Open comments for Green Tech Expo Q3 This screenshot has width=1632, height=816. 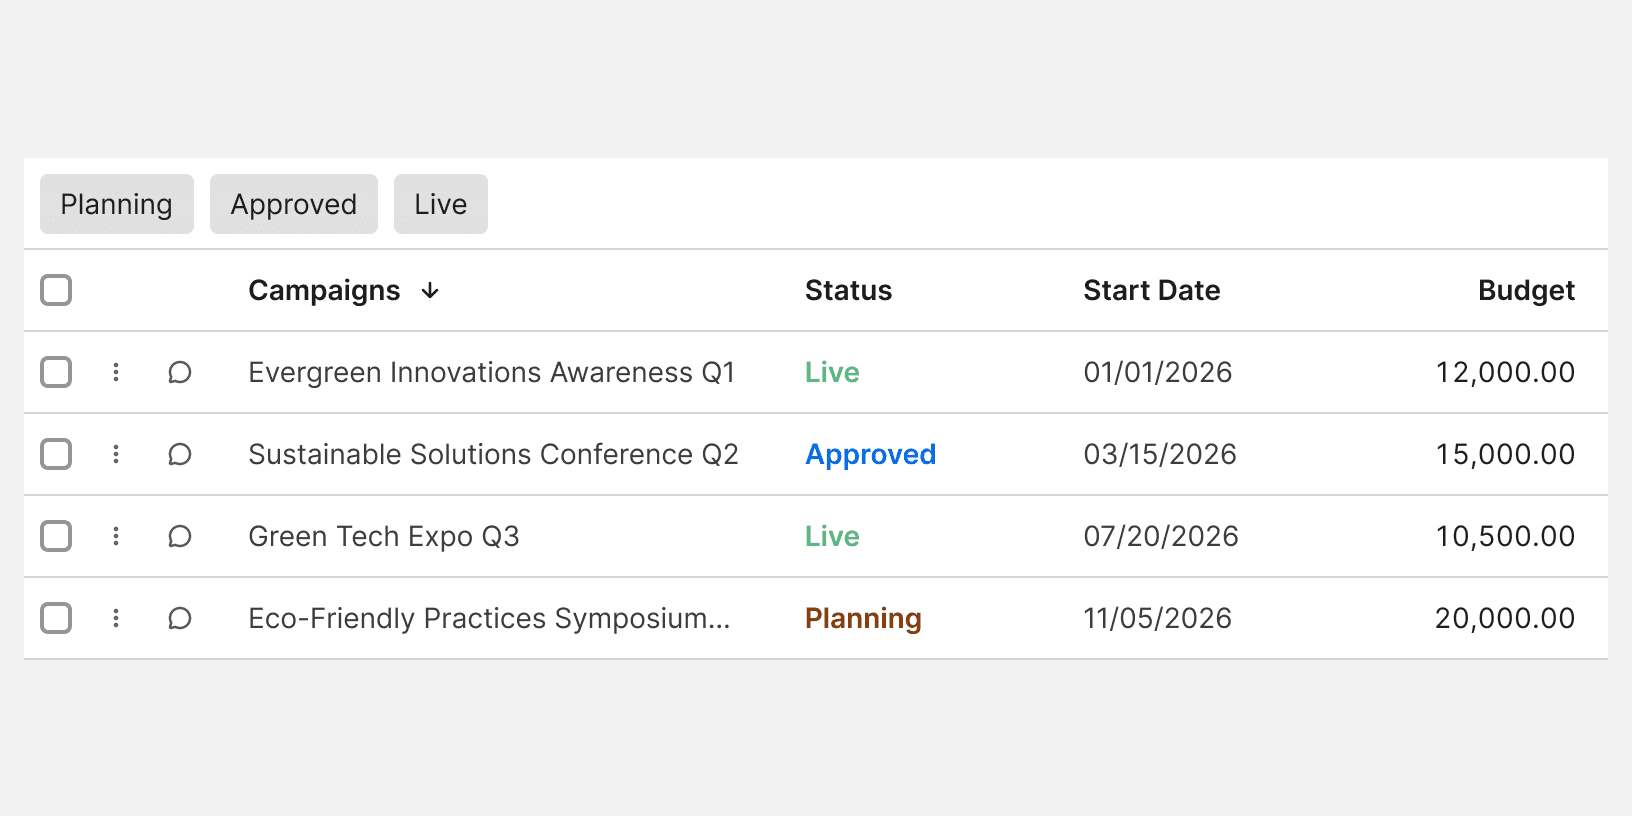coord(180,537)
